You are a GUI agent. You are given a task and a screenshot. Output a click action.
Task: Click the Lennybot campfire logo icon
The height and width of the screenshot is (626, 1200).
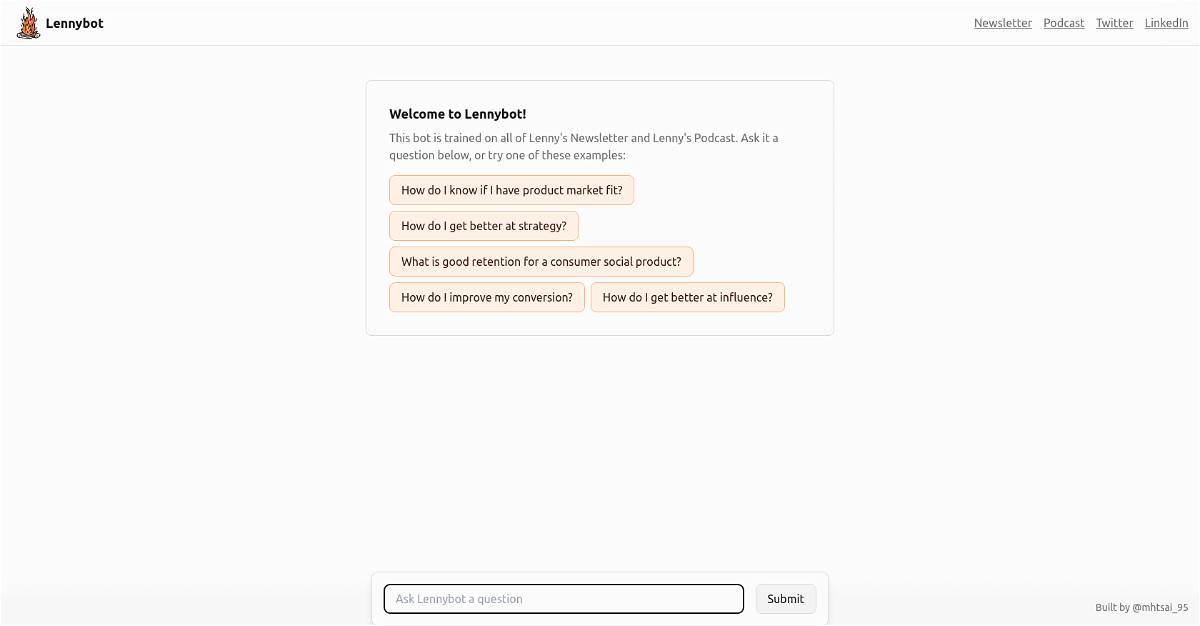pos(29,23)
